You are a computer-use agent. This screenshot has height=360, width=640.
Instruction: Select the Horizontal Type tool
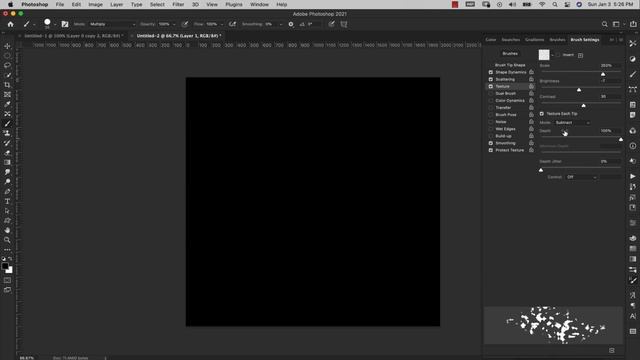click(x=7, y=201)
